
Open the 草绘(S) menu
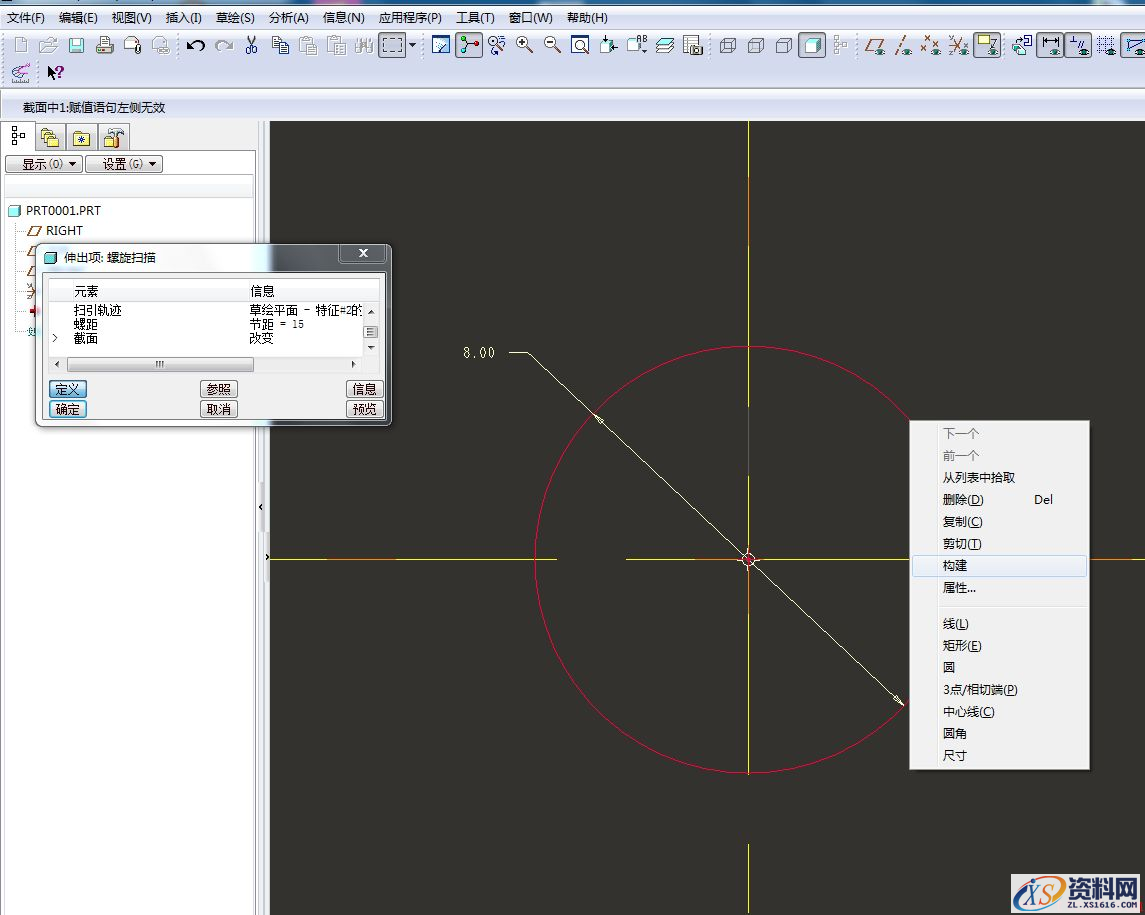coord(235,18)
